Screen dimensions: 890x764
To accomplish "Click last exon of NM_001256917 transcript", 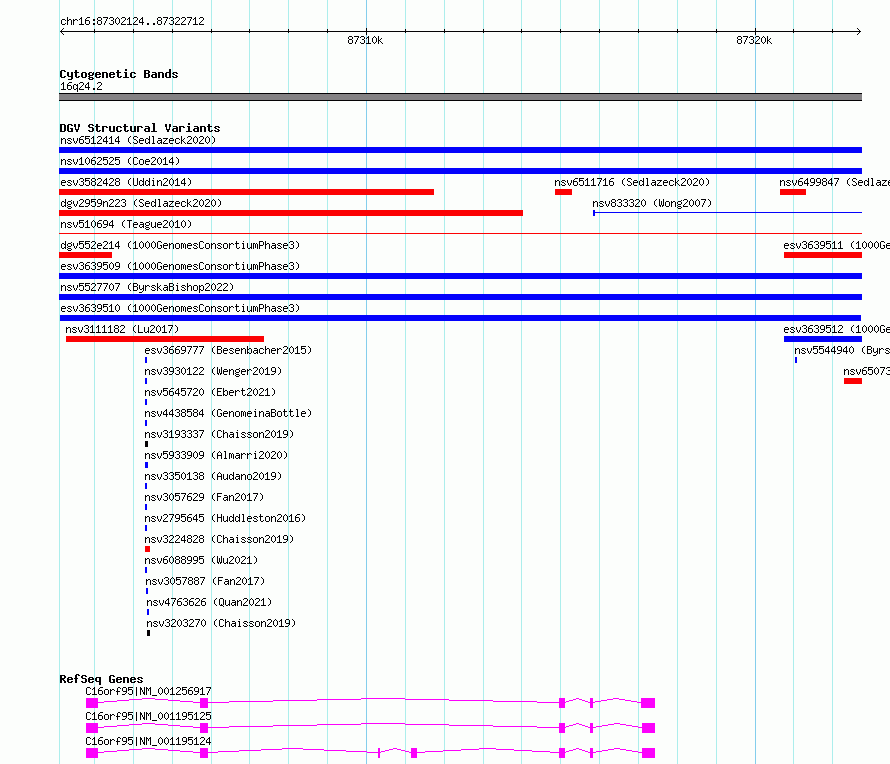I will tap(648, 703).
